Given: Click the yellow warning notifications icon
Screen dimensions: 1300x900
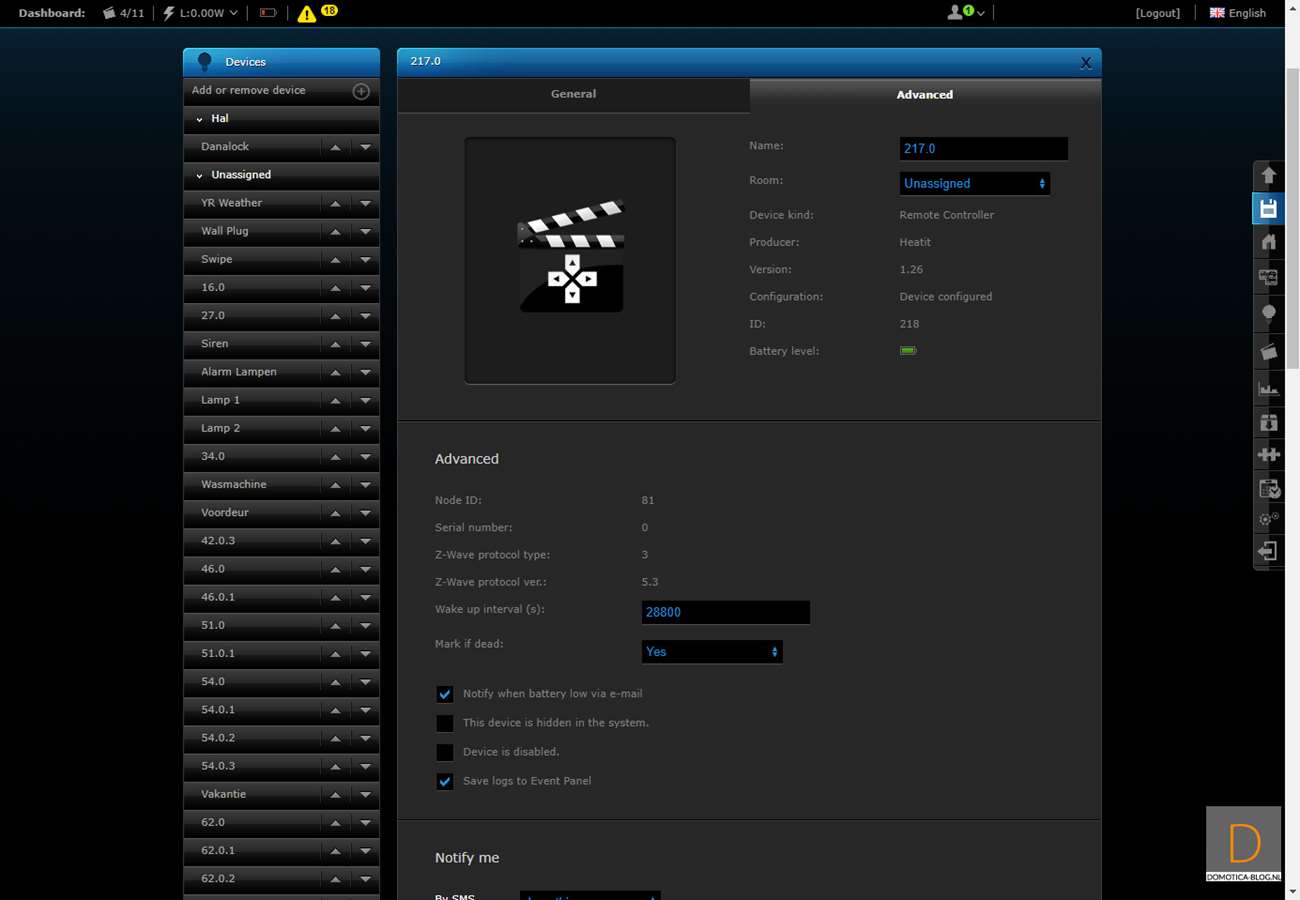Looking at the screenshot, I should tap(307, 14).
